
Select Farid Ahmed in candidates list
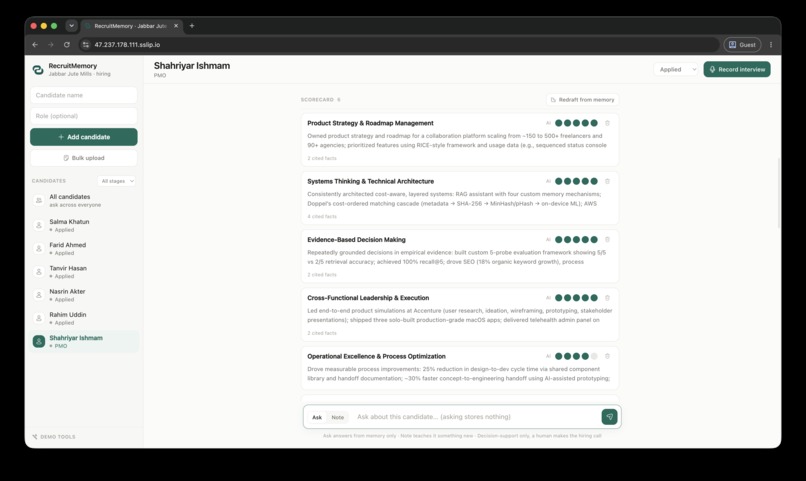point(84,249)
